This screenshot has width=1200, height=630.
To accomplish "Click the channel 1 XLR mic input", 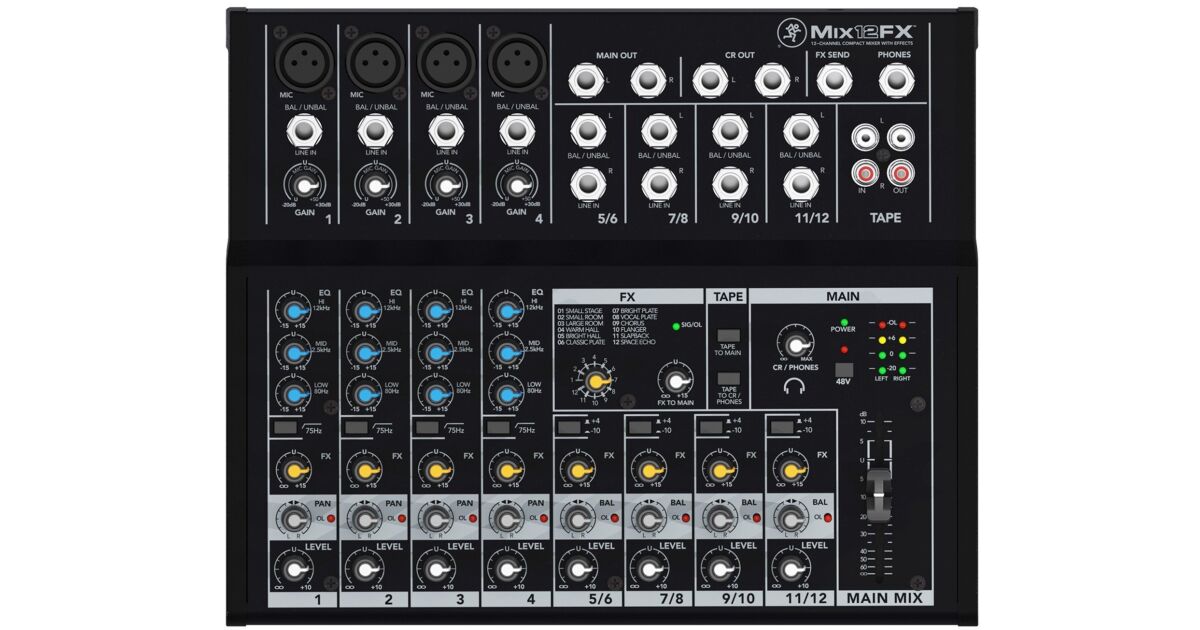I will tap(304, 62).
